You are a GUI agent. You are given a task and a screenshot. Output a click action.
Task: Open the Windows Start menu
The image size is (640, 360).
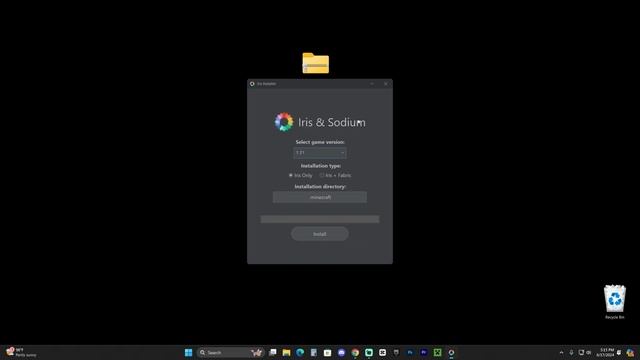188,353
